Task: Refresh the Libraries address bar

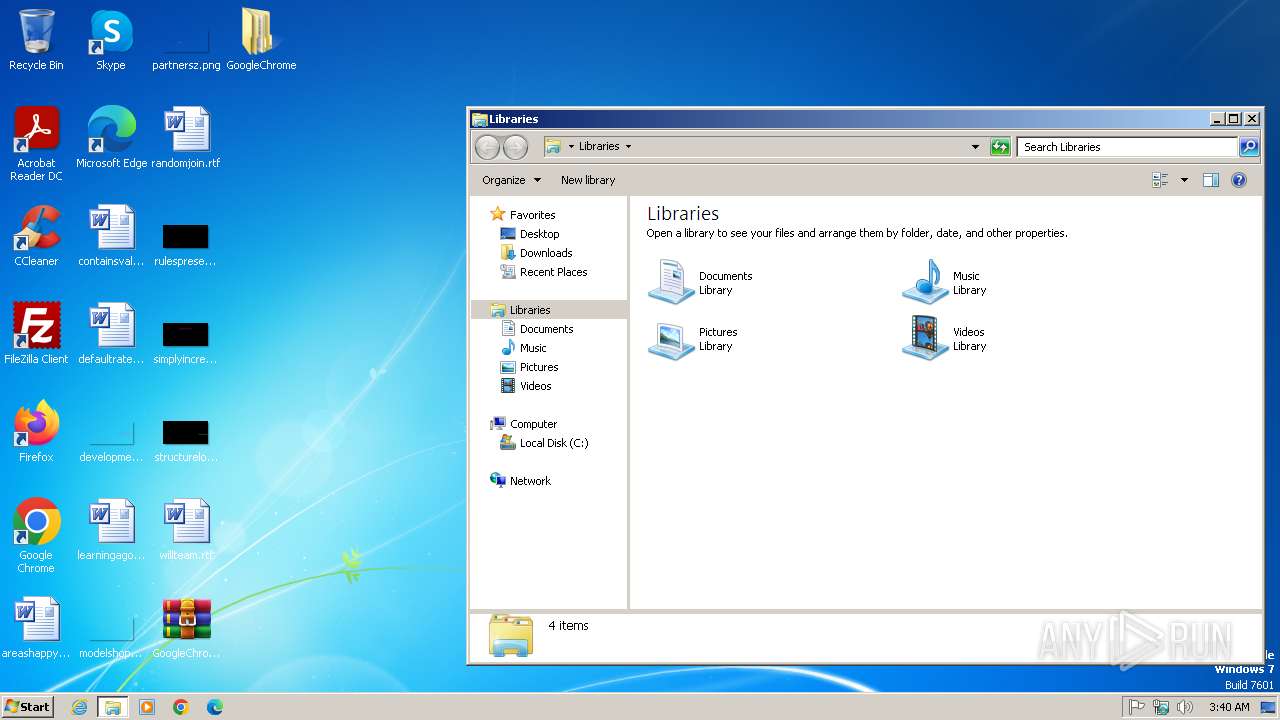Action: 1000,147
